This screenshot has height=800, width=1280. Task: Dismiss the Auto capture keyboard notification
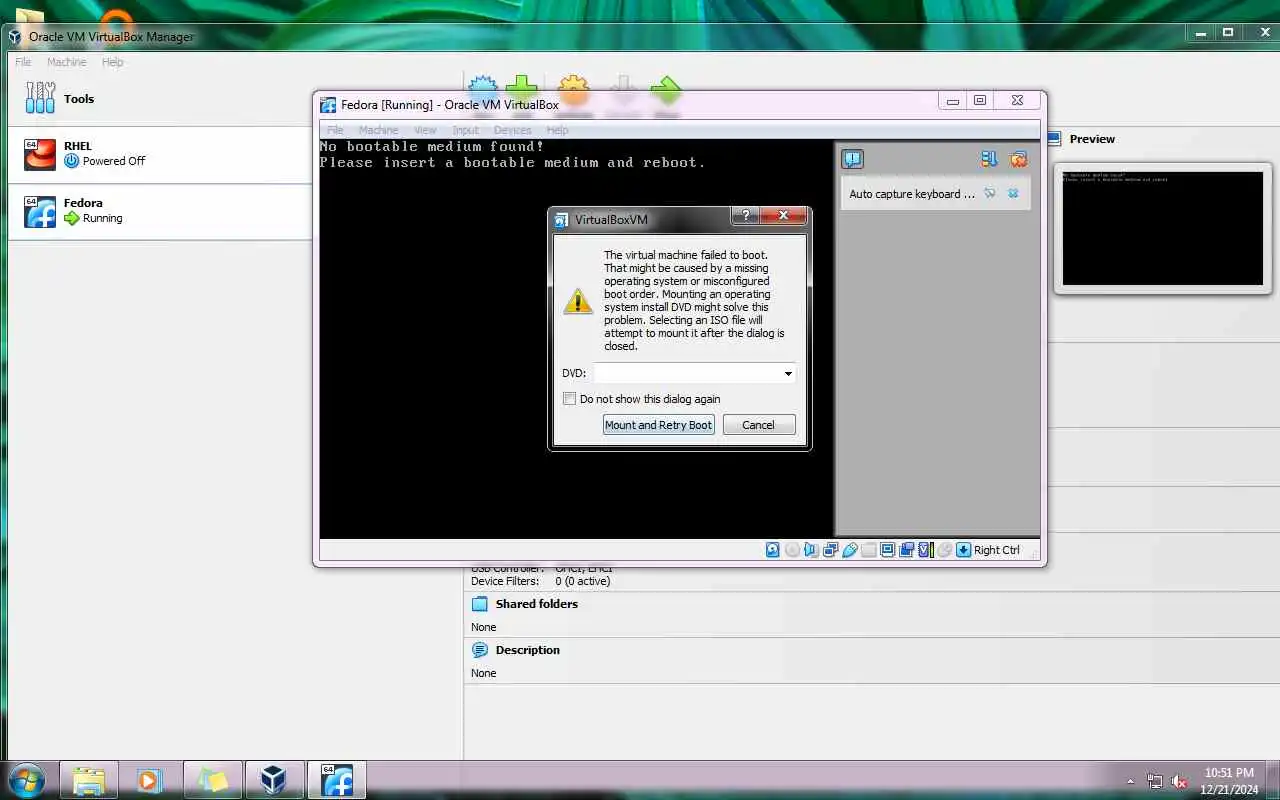coord(1013,193)
